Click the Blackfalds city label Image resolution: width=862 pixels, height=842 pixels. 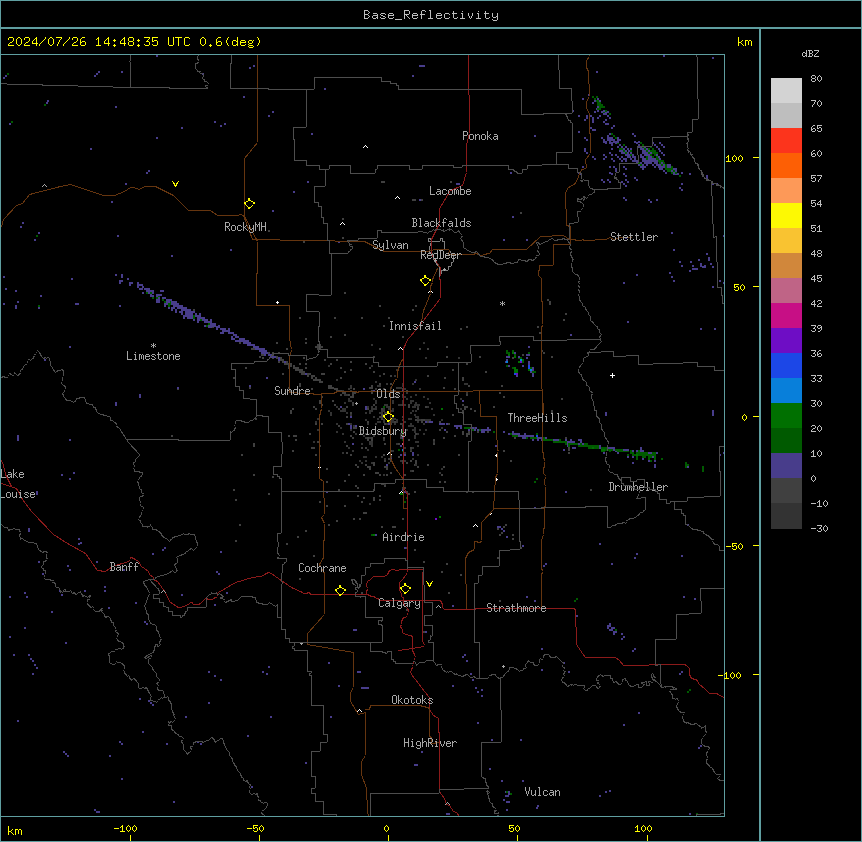click(441, 223)
